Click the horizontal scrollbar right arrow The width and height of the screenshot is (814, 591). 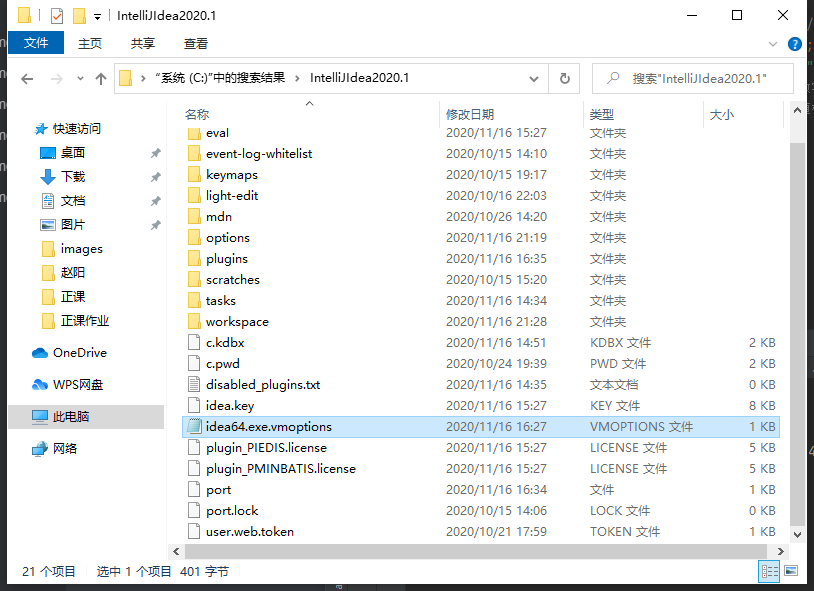point(780,551)
